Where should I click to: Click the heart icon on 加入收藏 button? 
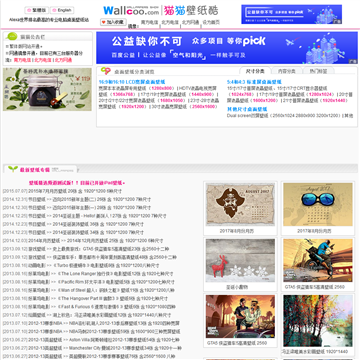click(x=104, y=22)
